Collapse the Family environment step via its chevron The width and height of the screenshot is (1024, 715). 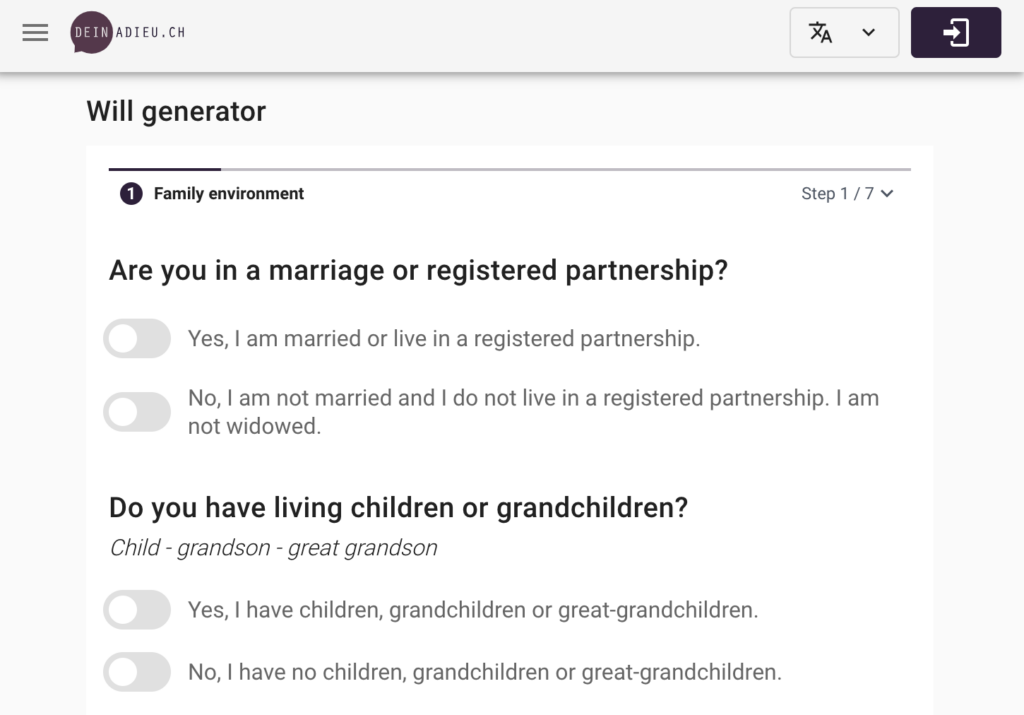pos(888,194)
